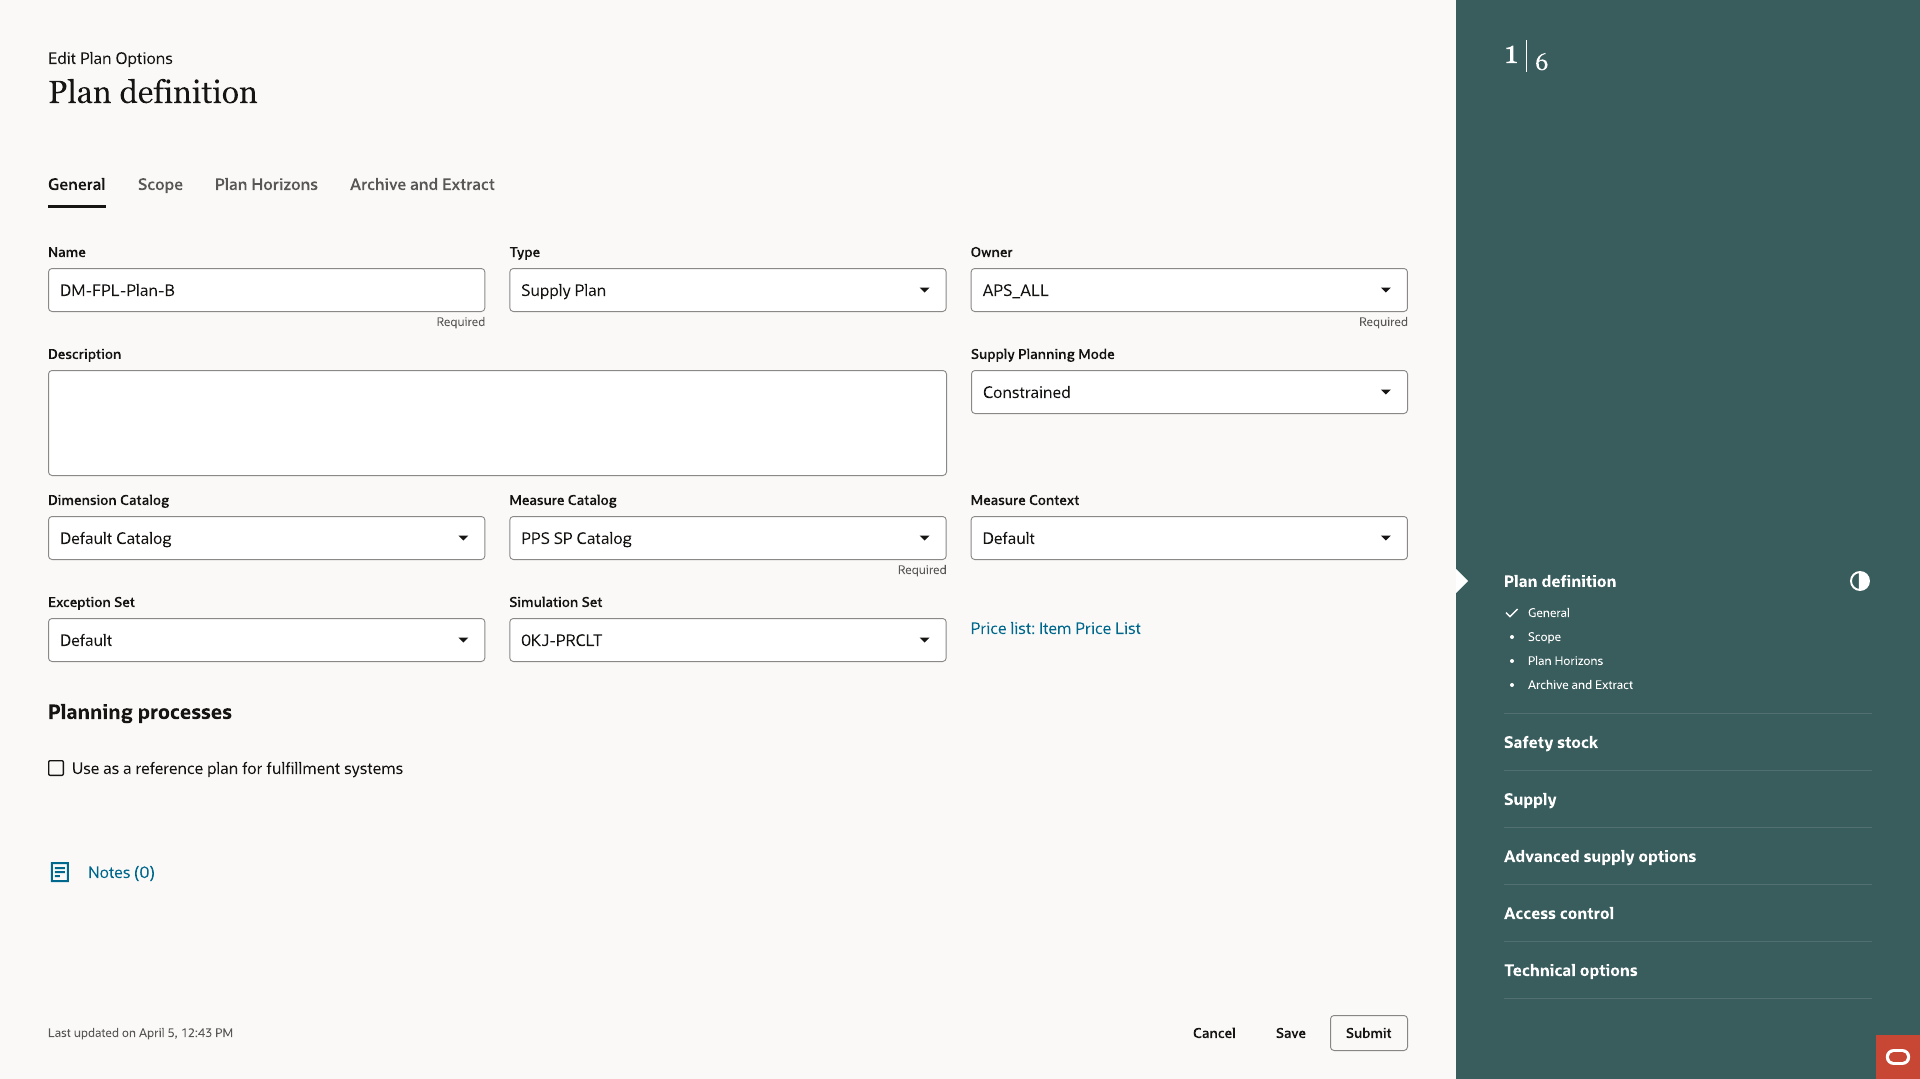
Task: Click the Save button
Action: point(1290,1033)
